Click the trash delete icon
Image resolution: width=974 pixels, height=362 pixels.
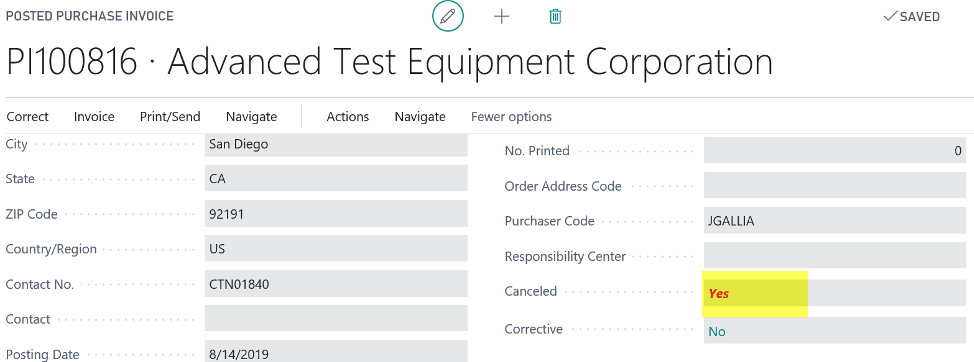click(555, 17)
